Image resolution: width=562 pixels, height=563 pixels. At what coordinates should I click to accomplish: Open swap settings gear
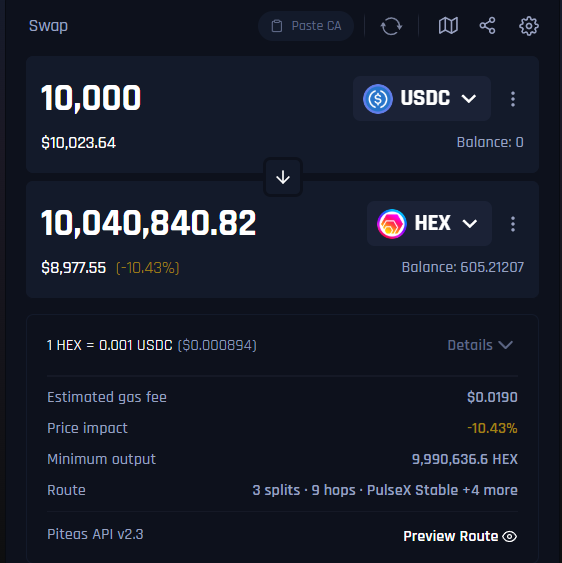point(529,26)
